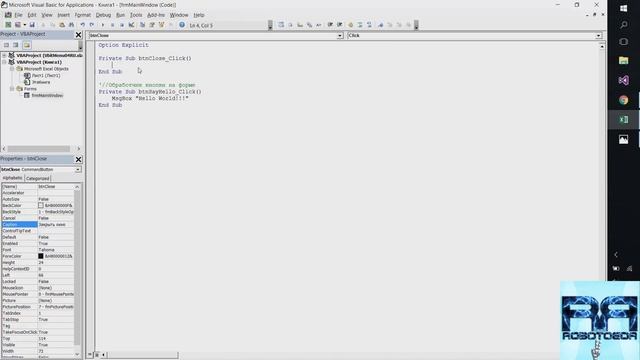Click the Toggle Bookmark flag icon
Viewport: 640px width, 360px height.
[x=380, y=25]
